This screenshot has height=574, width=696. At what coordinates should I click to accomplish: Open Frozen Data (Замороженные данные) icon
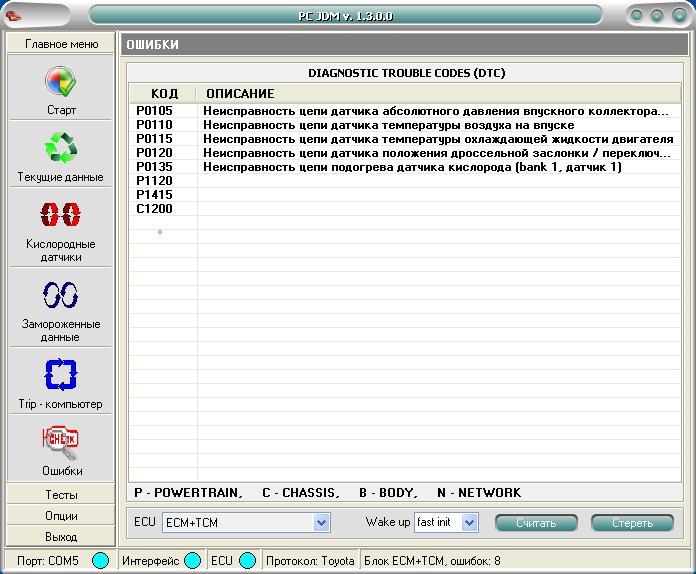tap(61, 294)
